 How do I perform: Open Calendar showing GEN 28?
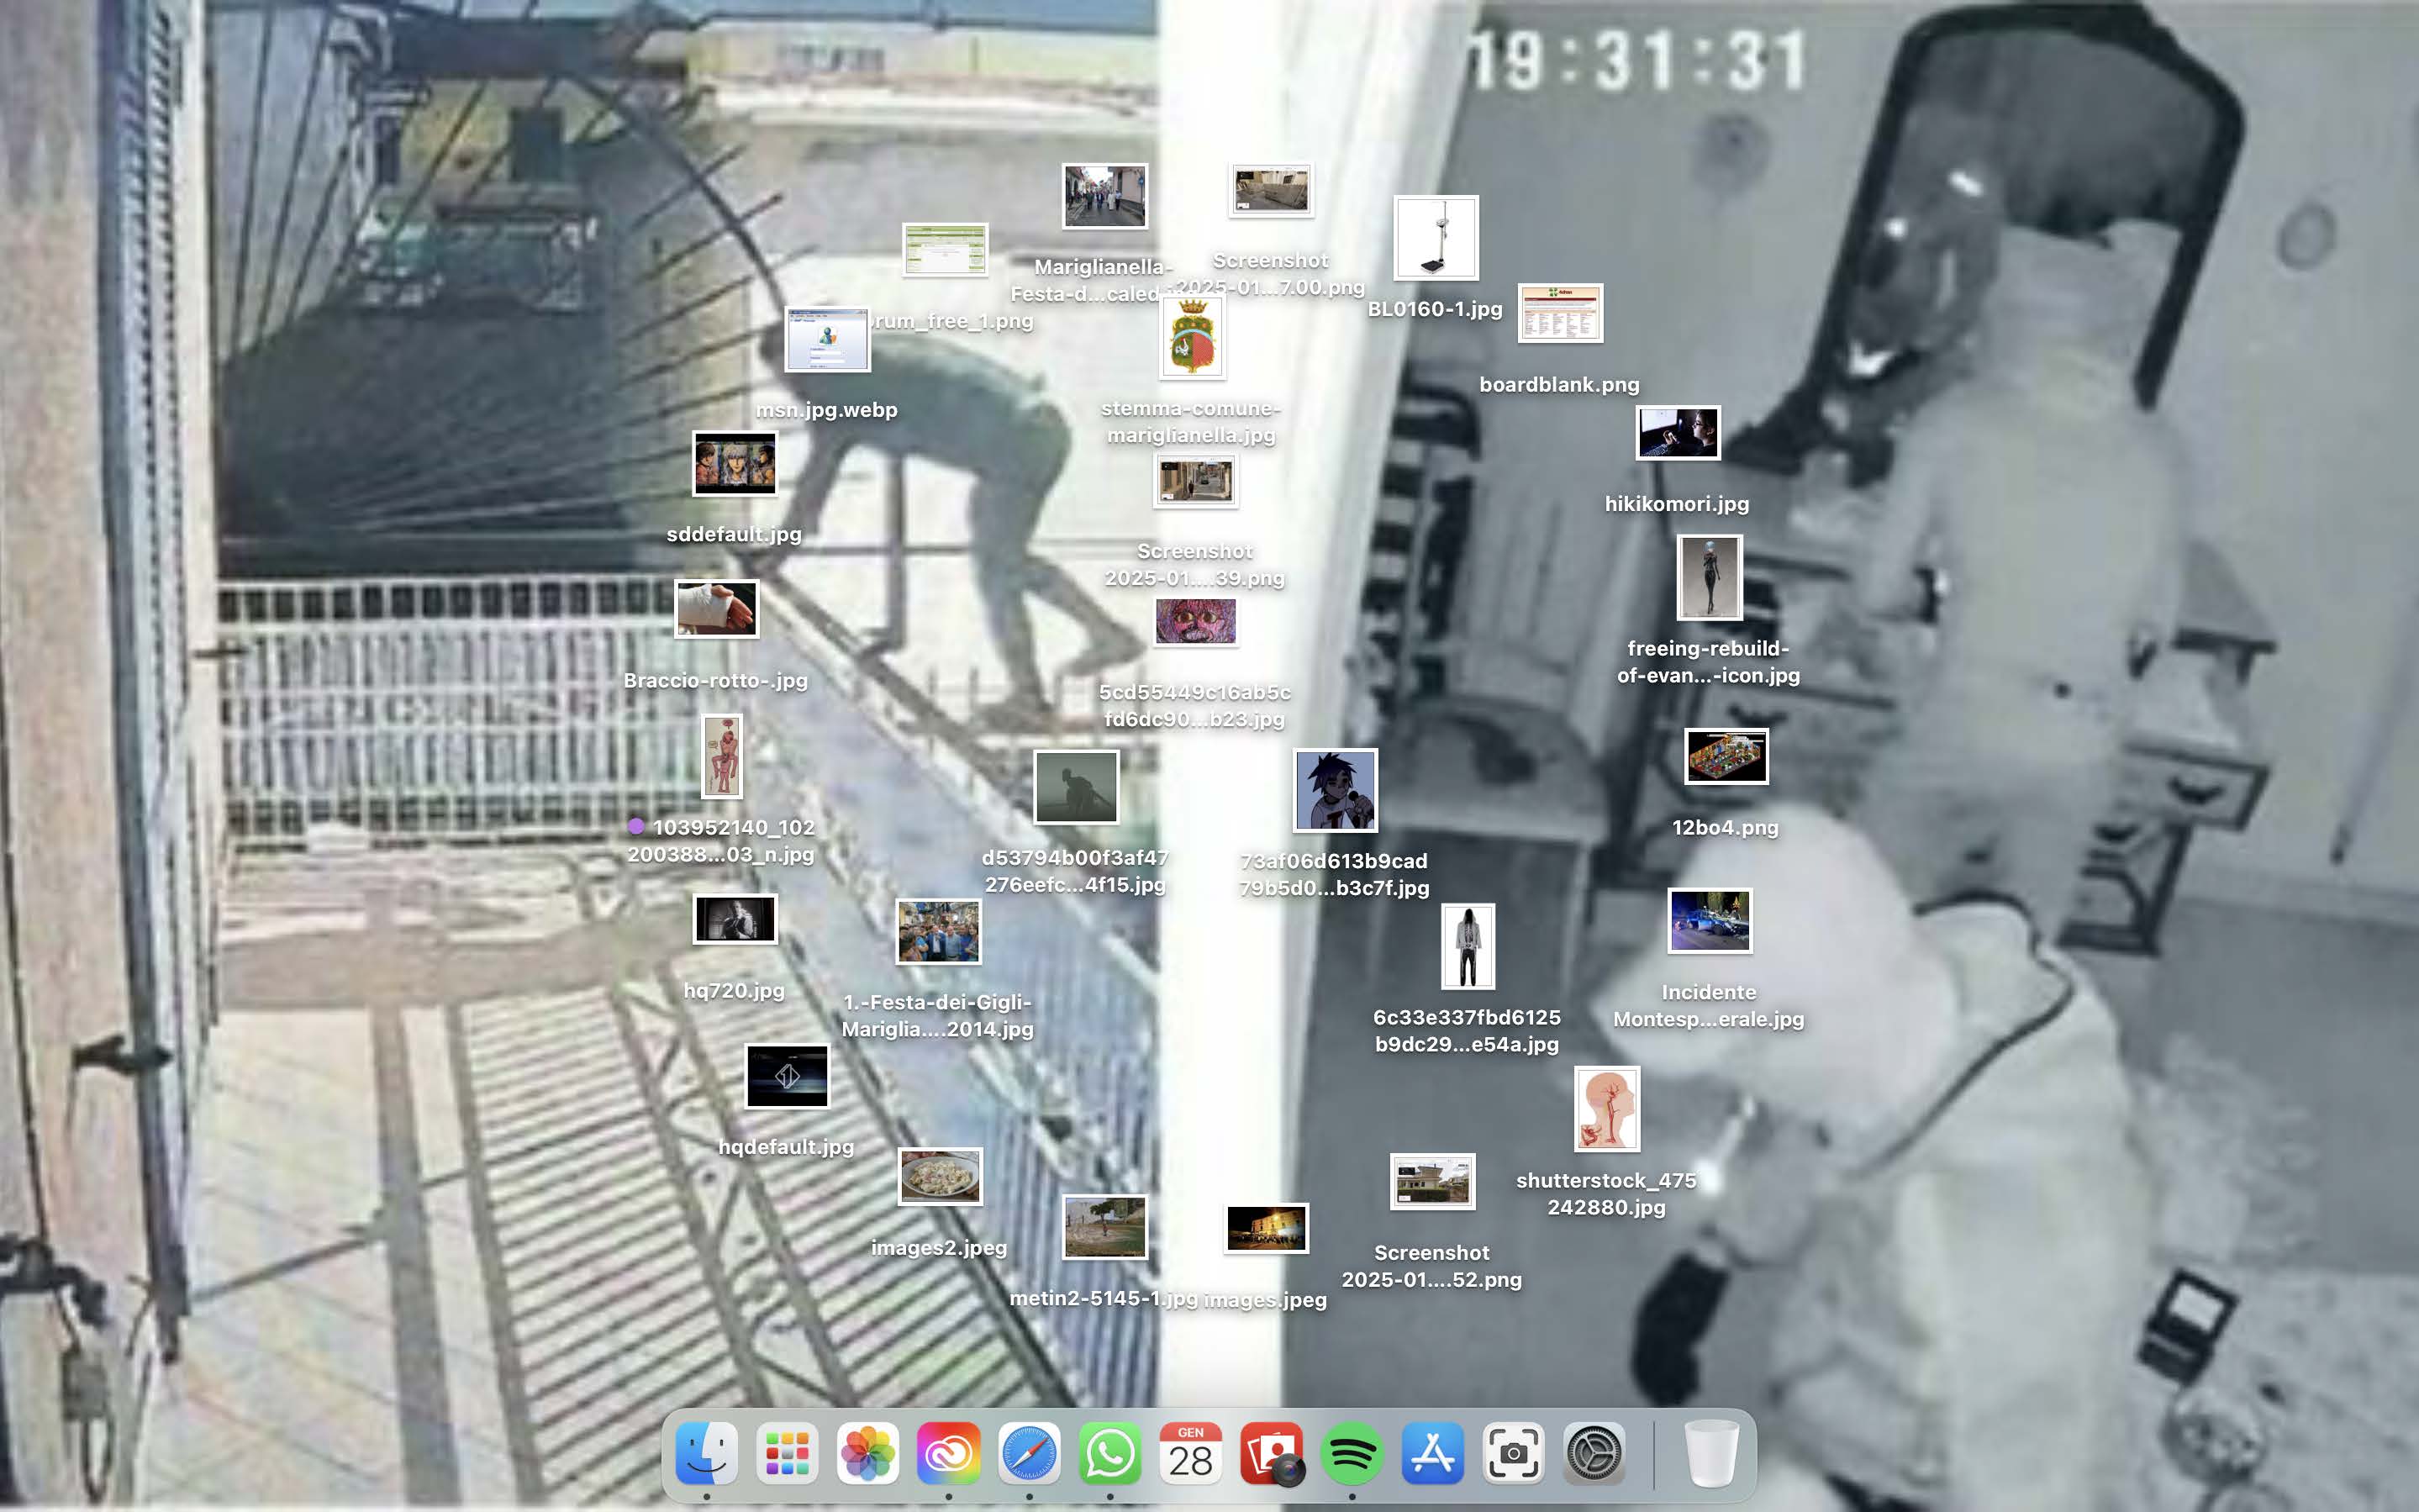point(1190,1453)
